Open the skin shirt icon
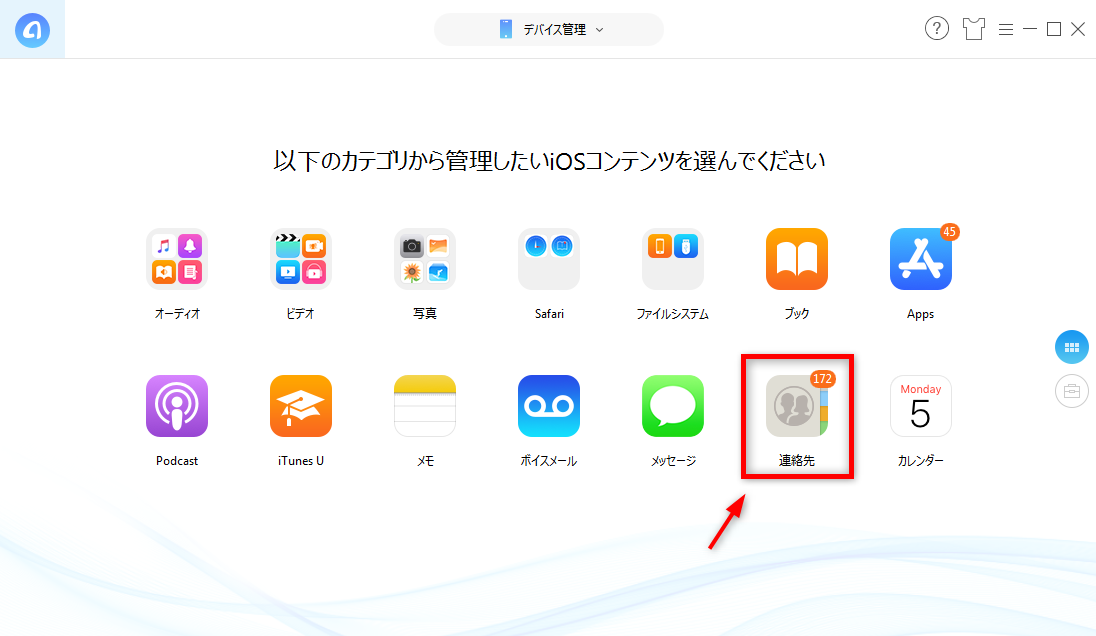Image resolution: width=1096 pixels, height=636 pixels. [973, 29]
